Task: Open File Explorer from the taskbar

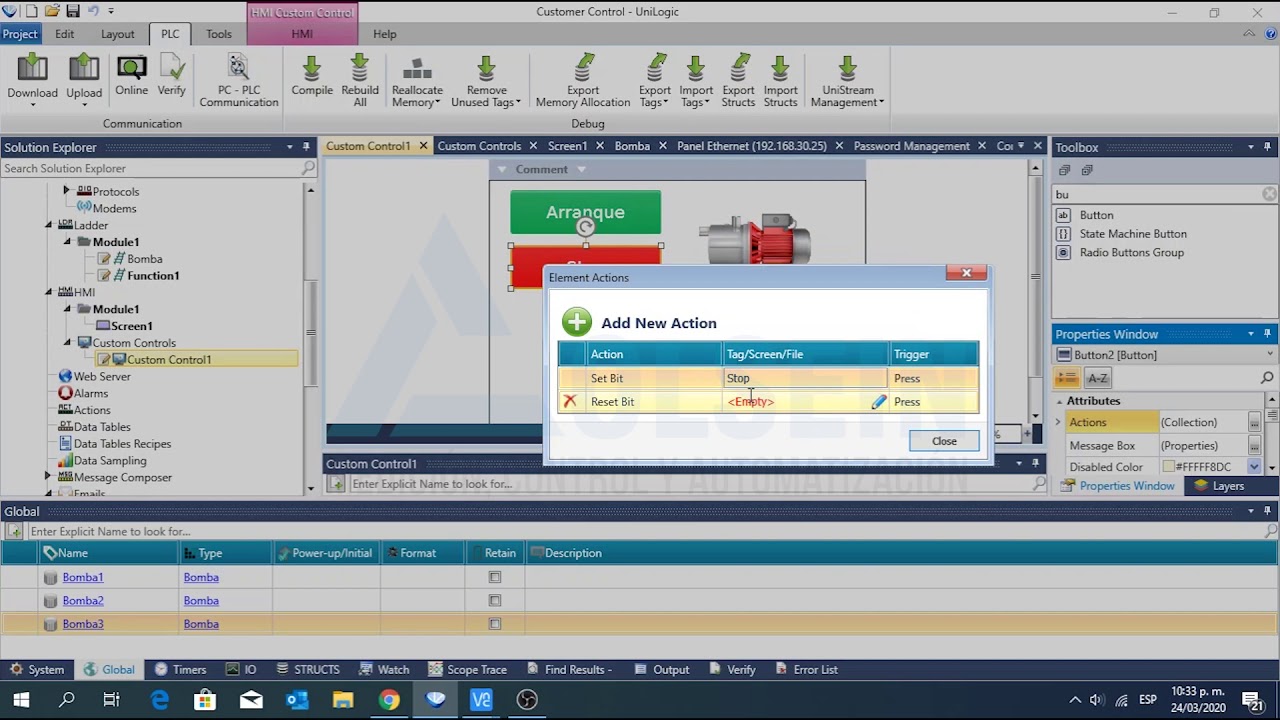Action: tap(343, 700)
